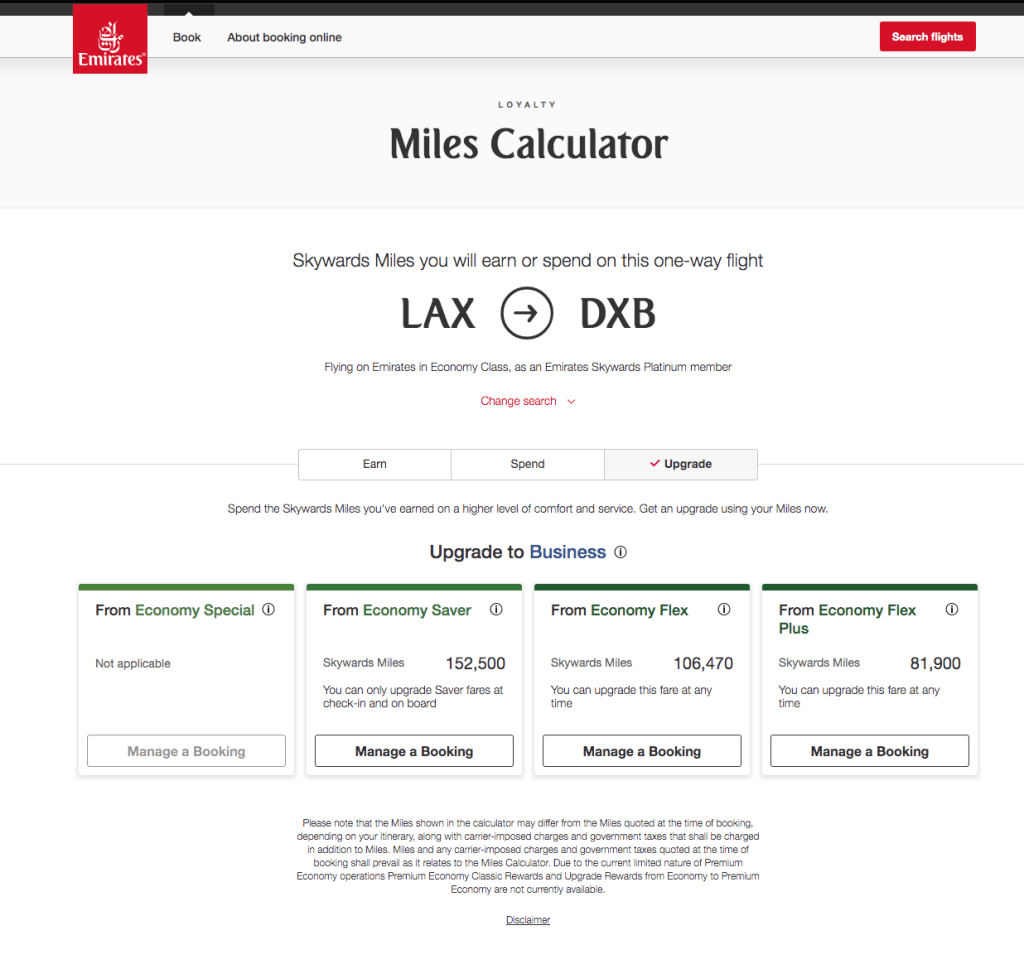
Task: Click Manage a Booking under Economy Flex Plus
Action: [x=869, y=751]
